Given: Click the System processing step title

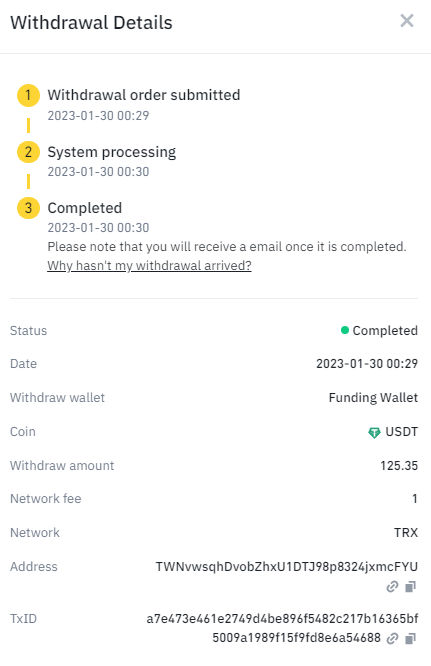Looking at the screenshot, I should pos(112,152).
